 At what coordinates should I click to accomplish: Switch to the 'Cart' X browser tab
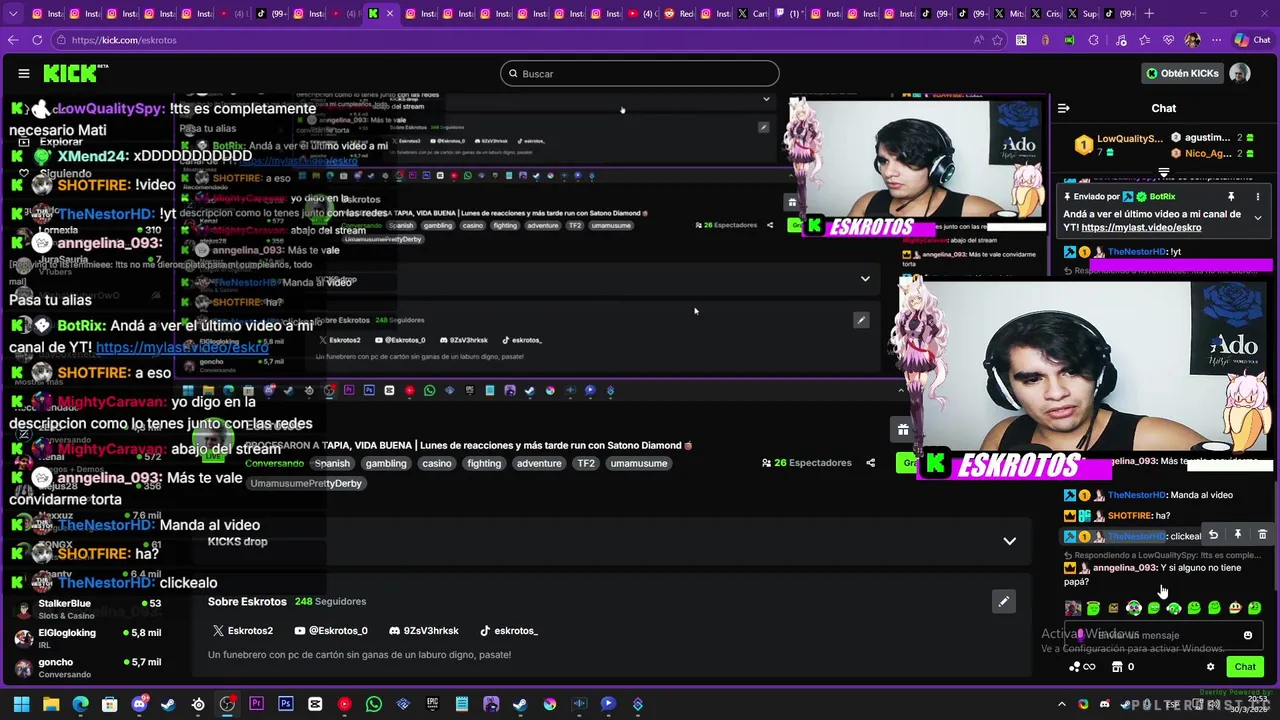[751, 14]
